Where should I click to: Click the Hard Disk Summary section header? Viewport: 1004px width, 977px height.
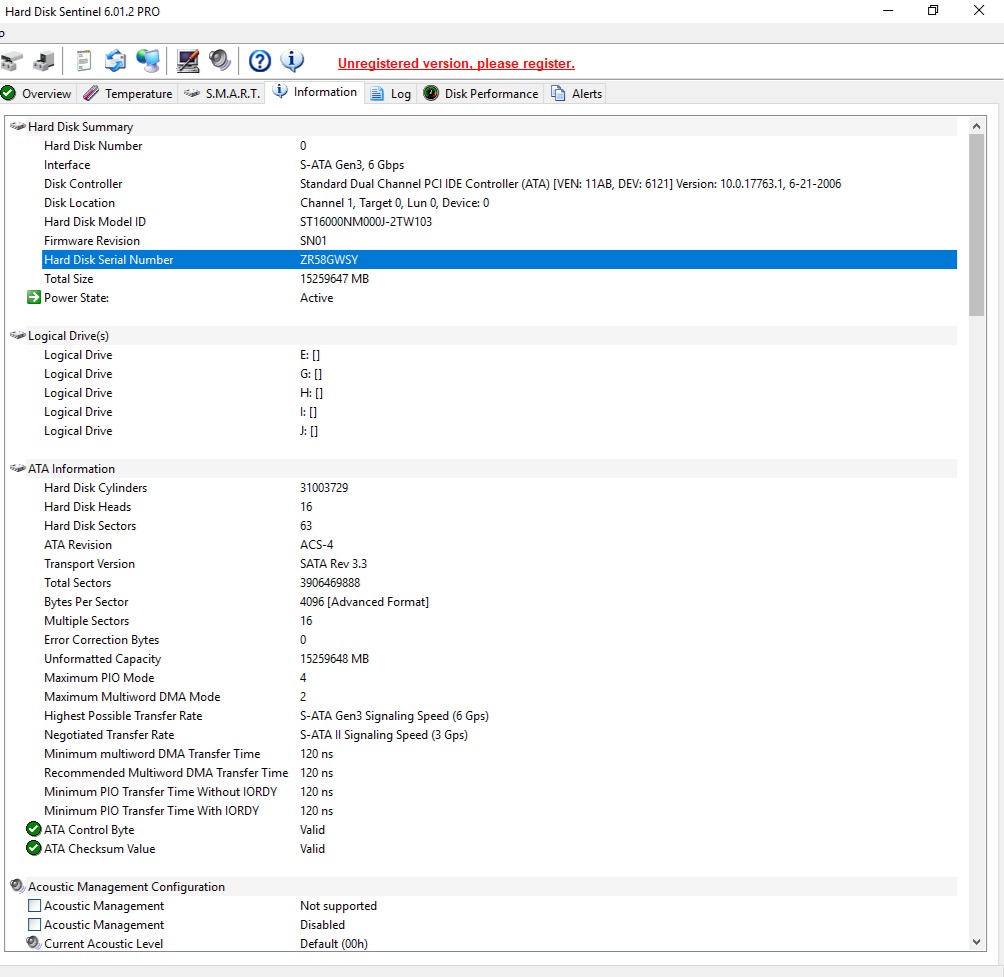coord(483,127)
